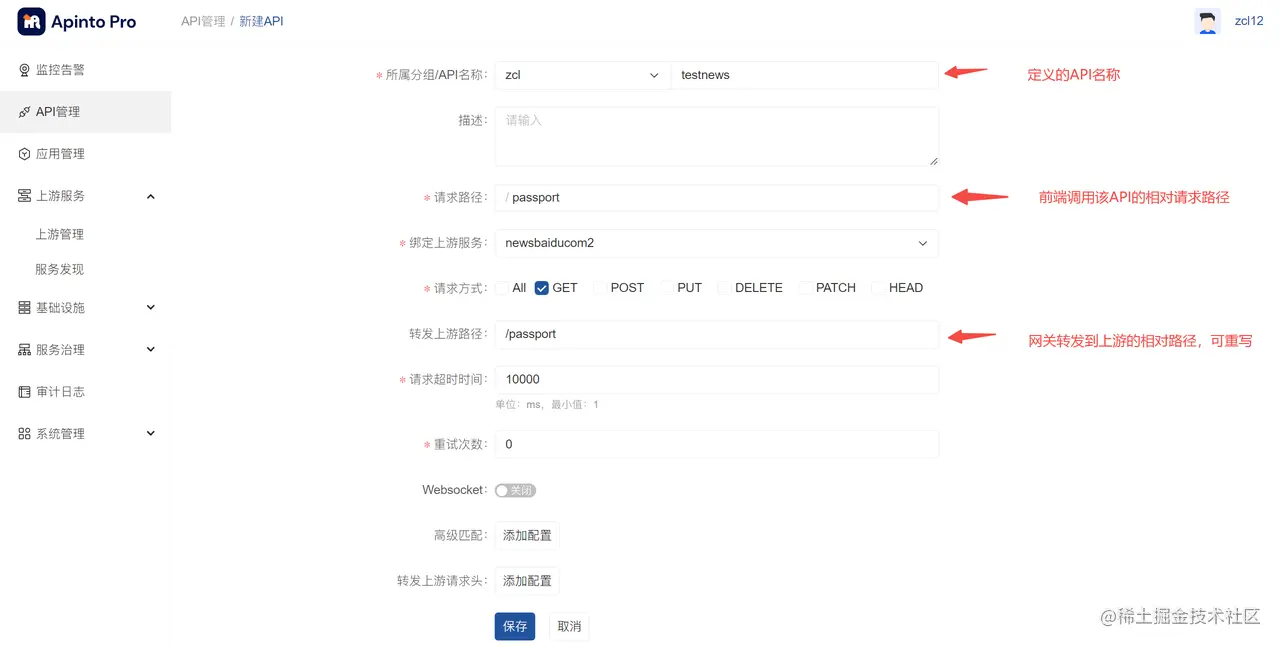Viewport: 1280px width, 646px height.
Task: Expand the 基础设施 menu chevron
Action: [x=151, y=308]
